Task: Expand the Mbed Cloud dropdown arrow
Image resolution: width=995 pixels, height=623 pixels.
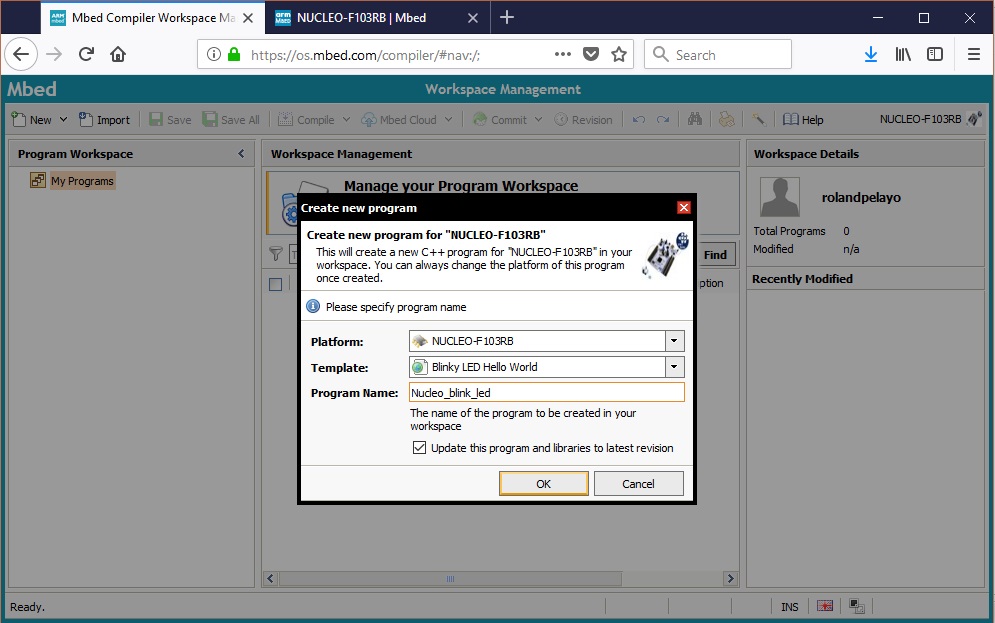Action: pos(449,119)
